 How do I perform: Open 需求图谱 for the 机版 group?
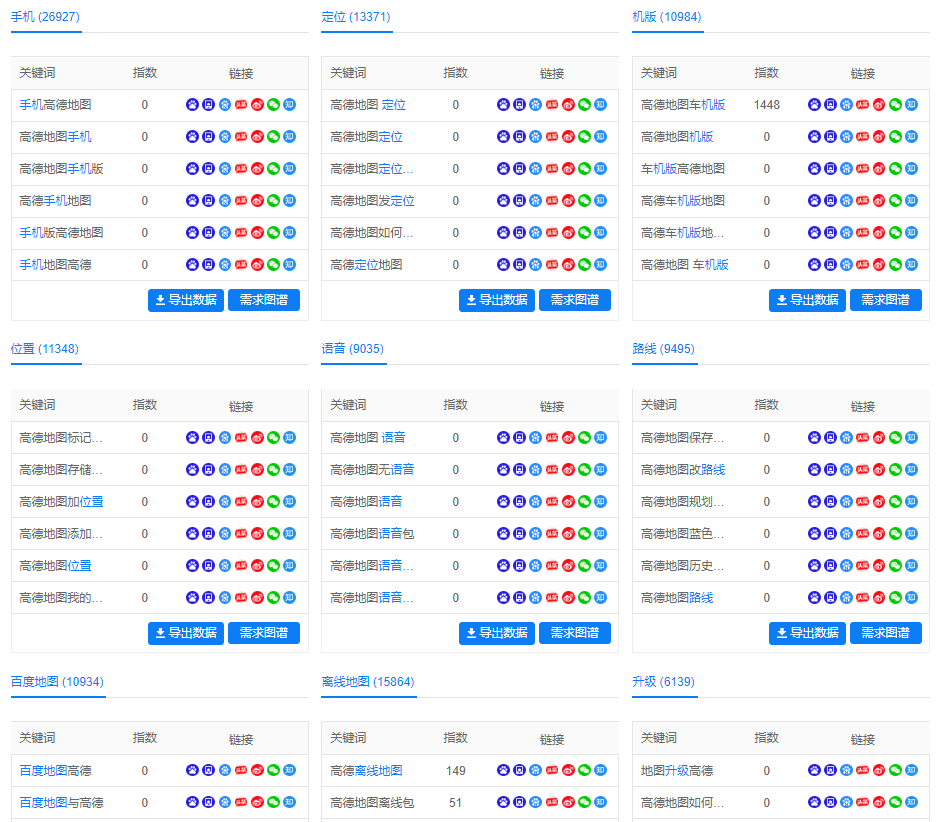pos(886,300)
